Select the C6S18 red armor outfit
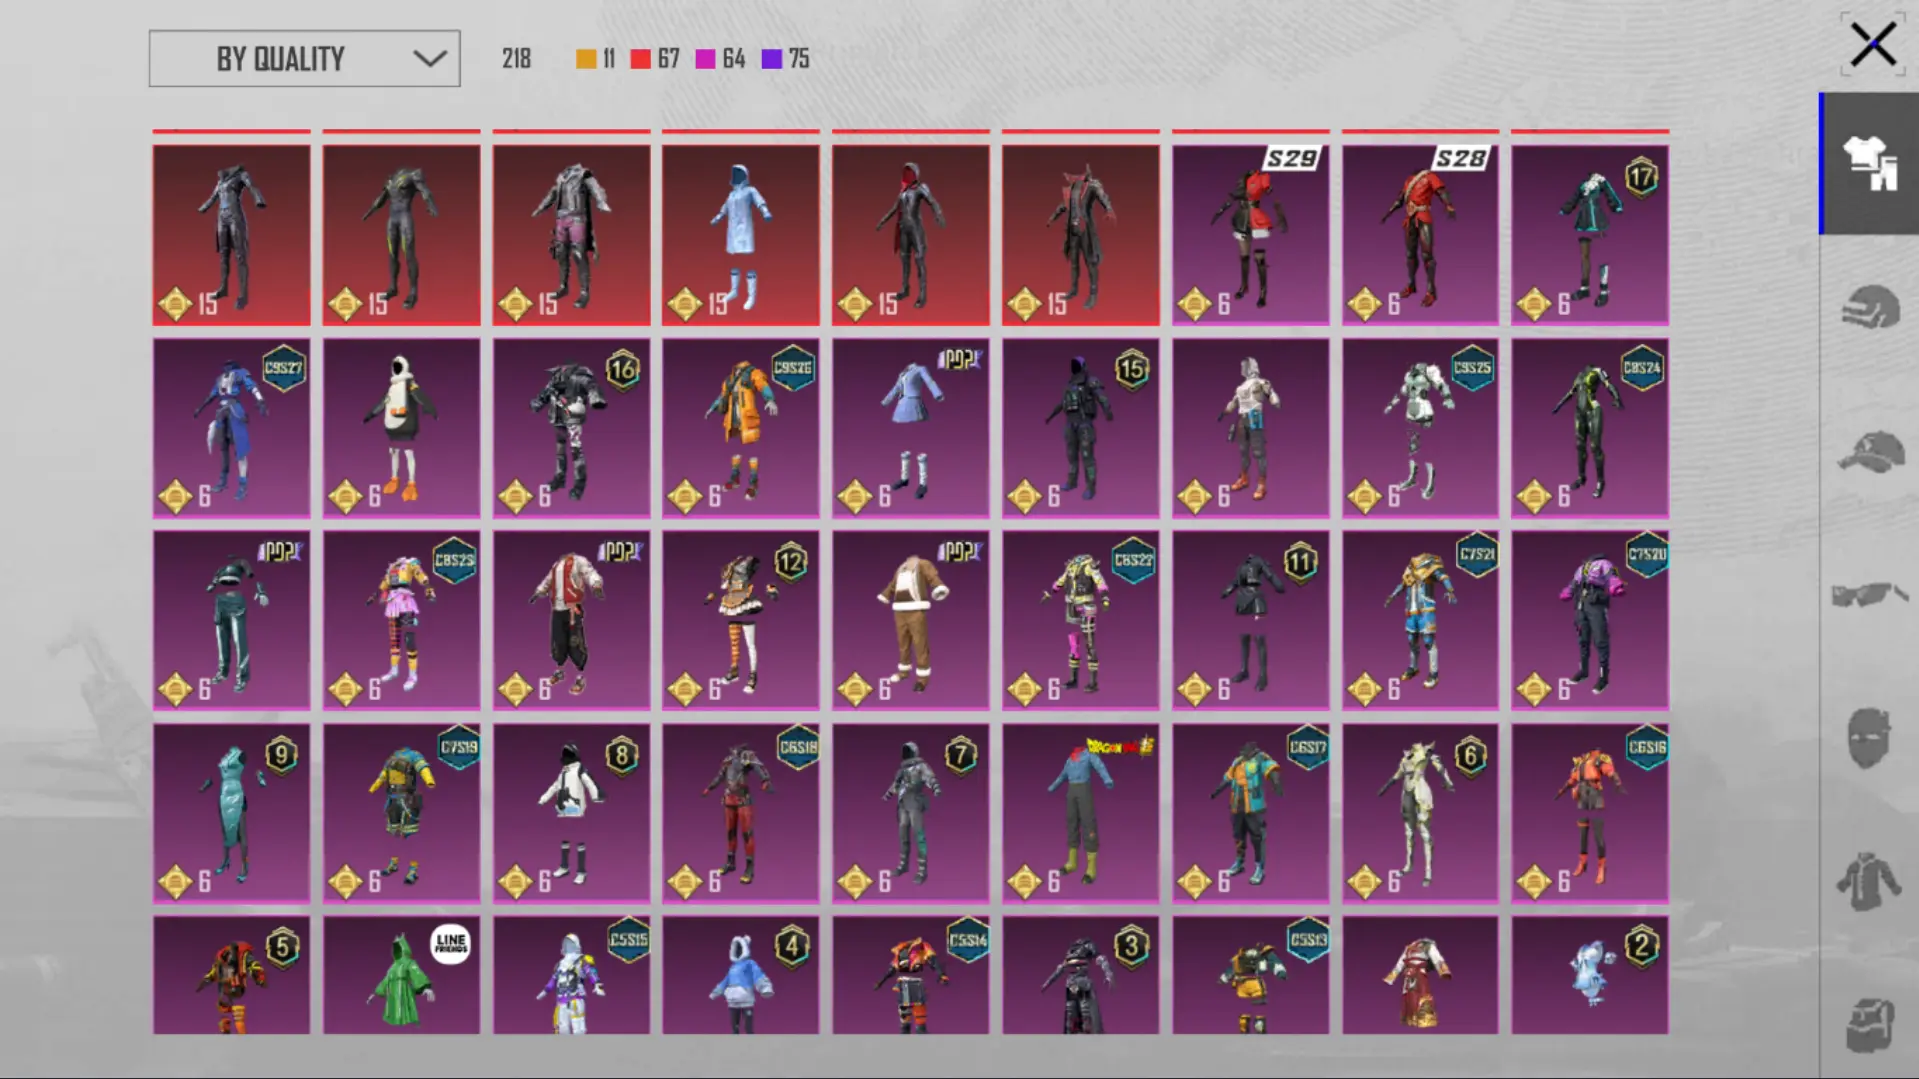Viewport: 1919px width, 1079px height. pyautogui.click(x=741, y=814)
